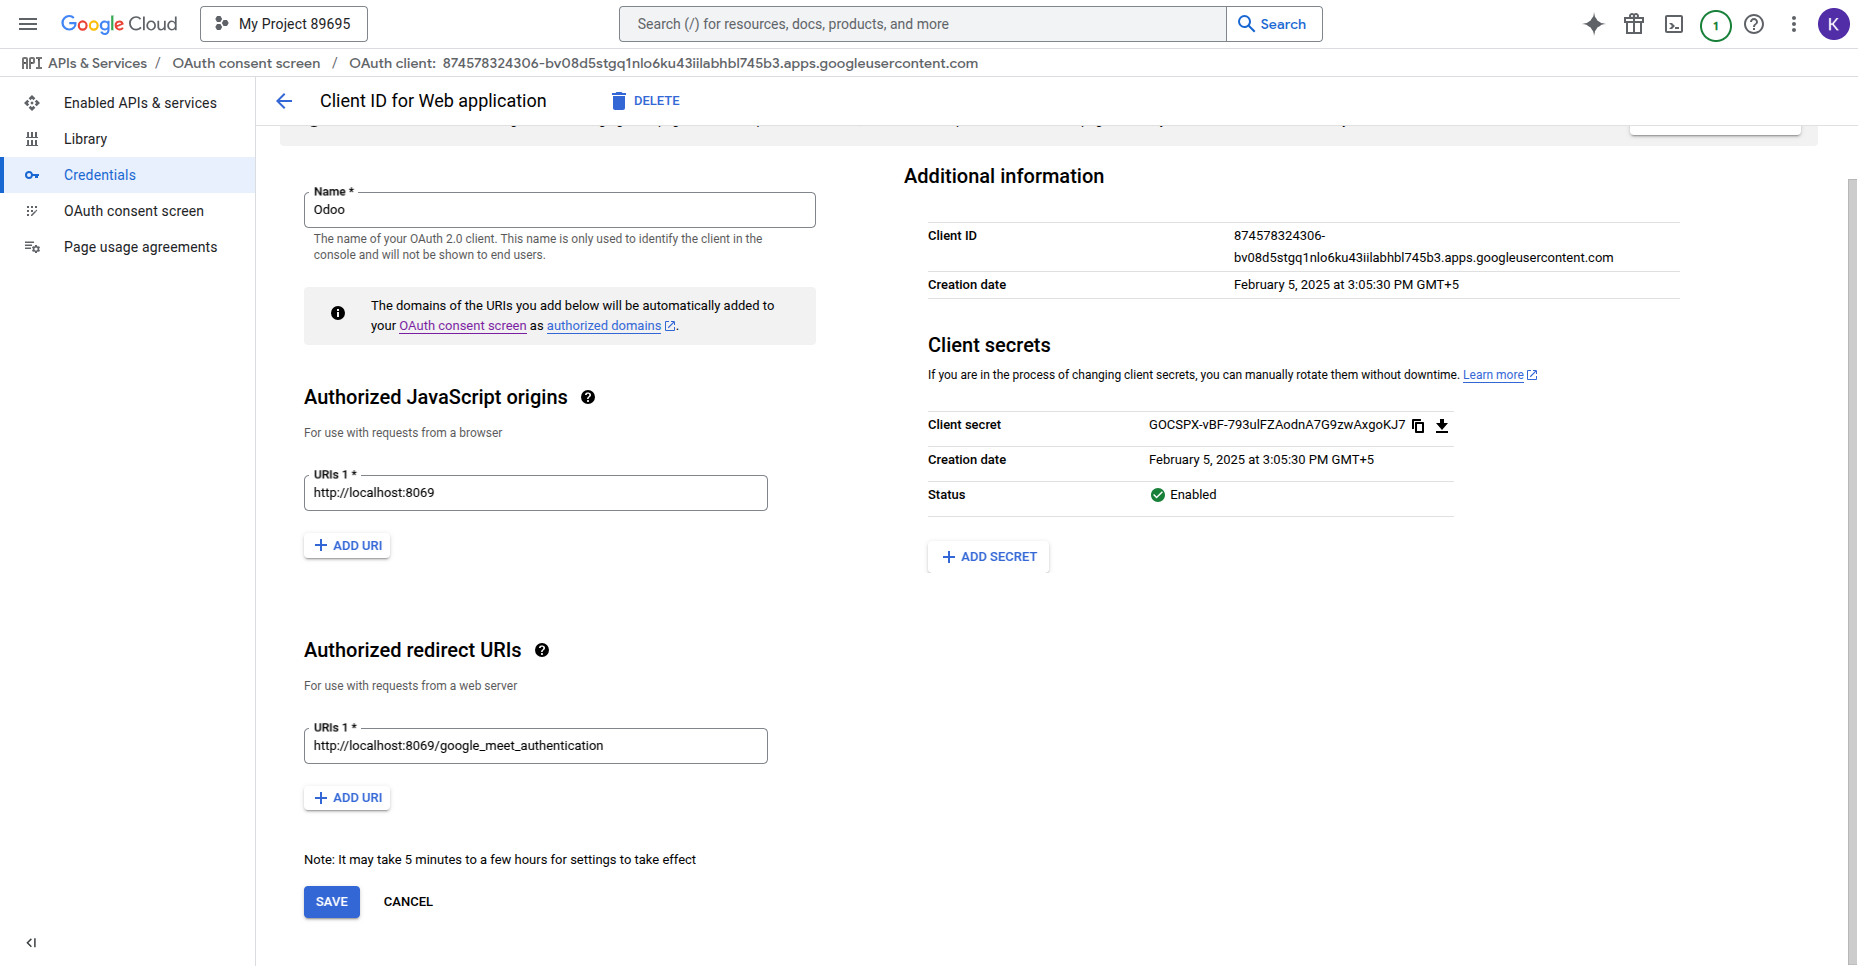
Task: Go to APIs & Services breadcrumb
Action: [97, 63]
